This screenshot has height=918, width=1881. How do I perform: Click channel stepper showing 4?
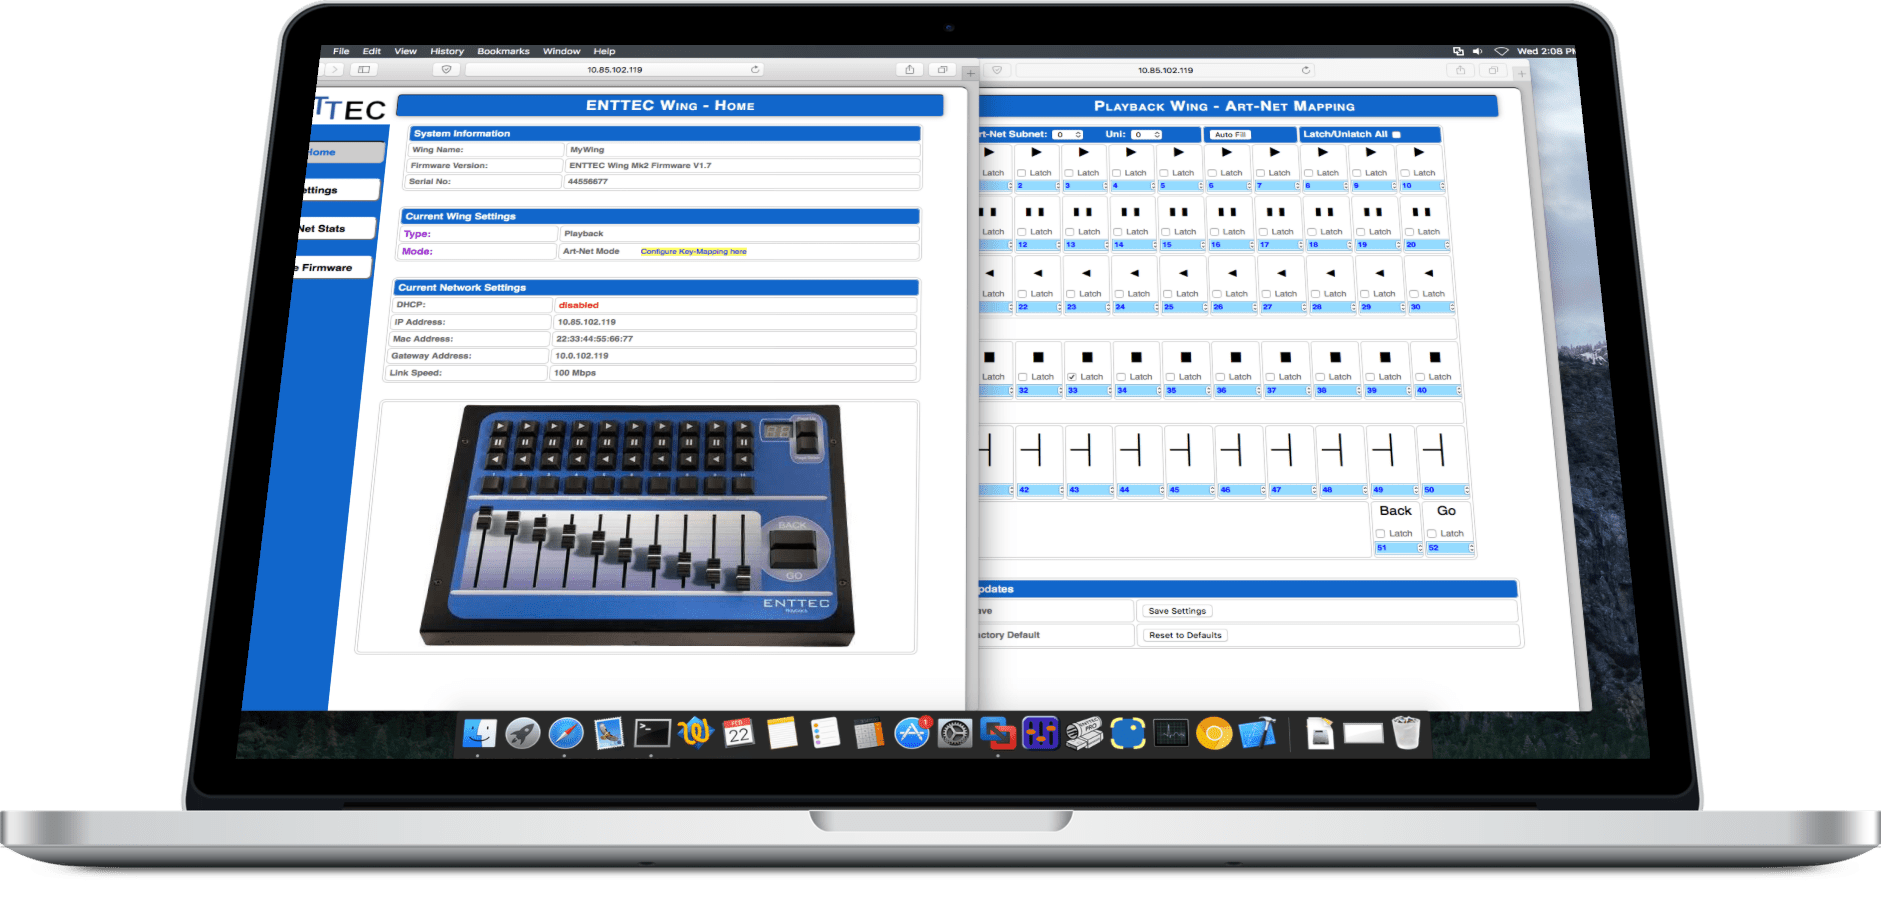[1133, 185]
